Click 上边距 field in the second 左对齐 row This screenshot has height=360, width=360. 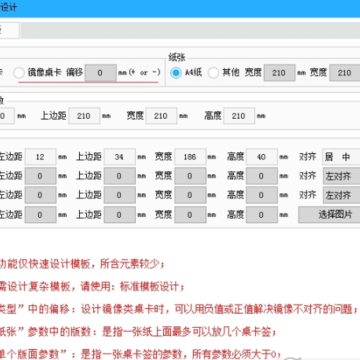tap(119, 195)
